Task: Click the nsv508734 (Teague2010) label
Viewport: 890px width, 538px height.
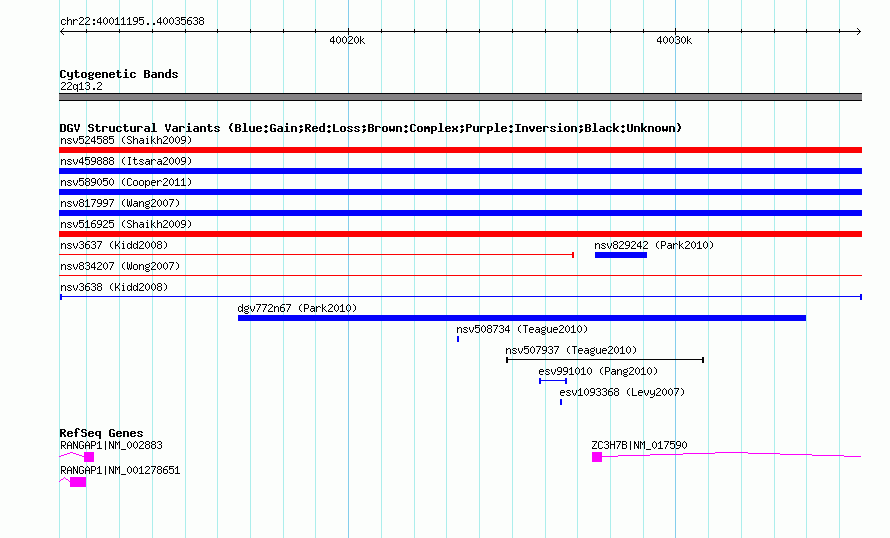Action: 522,329
